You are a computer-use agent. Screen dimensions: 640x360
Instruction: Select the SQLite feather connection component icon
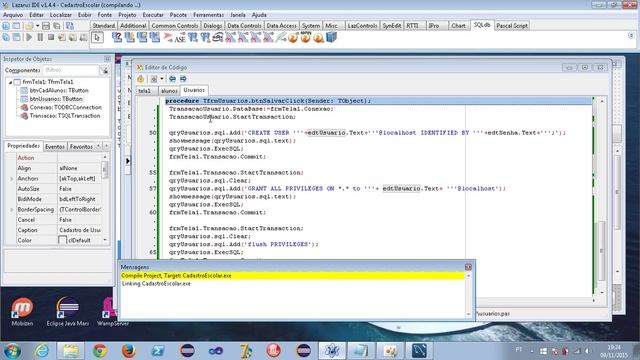pyautogui.click(x=280, y=38)
